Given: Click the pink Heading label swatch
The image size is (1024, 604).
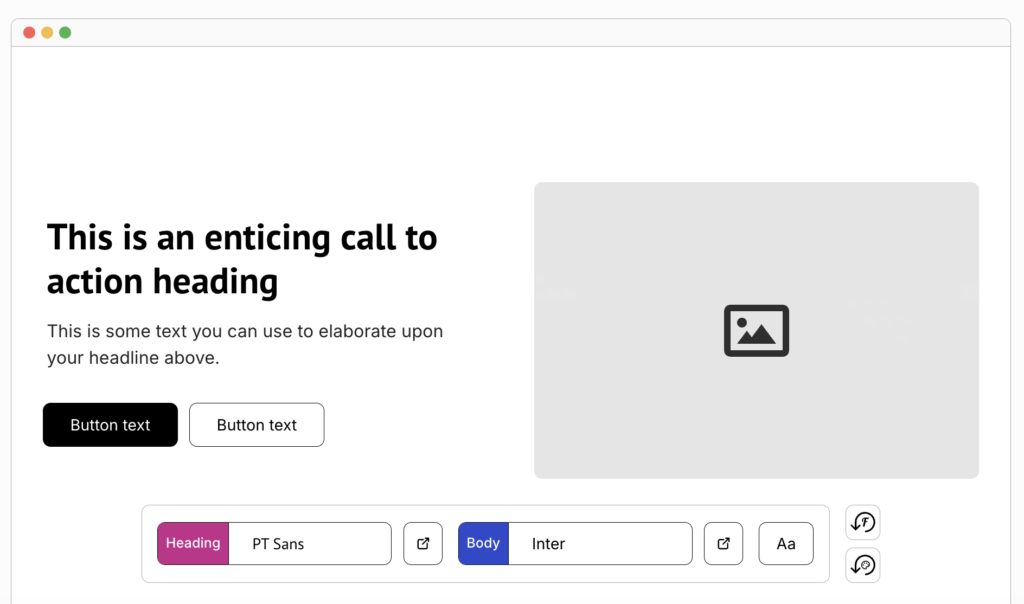Looking at the screenshot, I should [193, 544].
